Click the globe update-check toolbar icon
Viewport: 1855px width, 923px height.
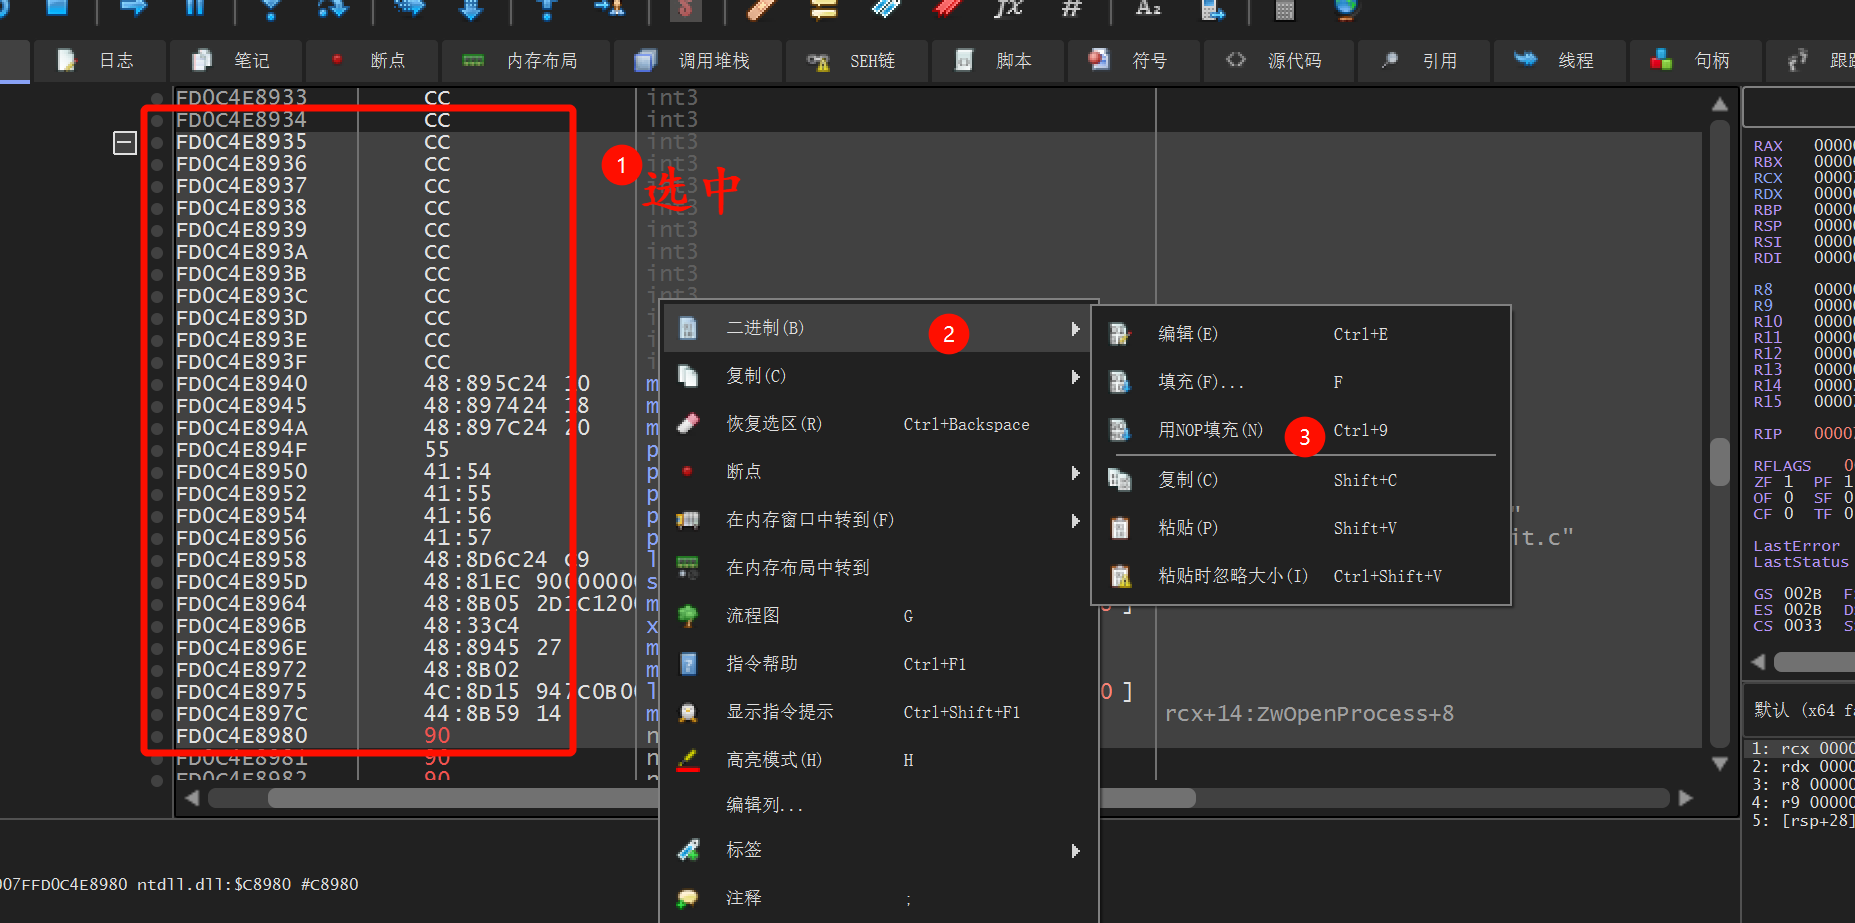[1347, 9]
